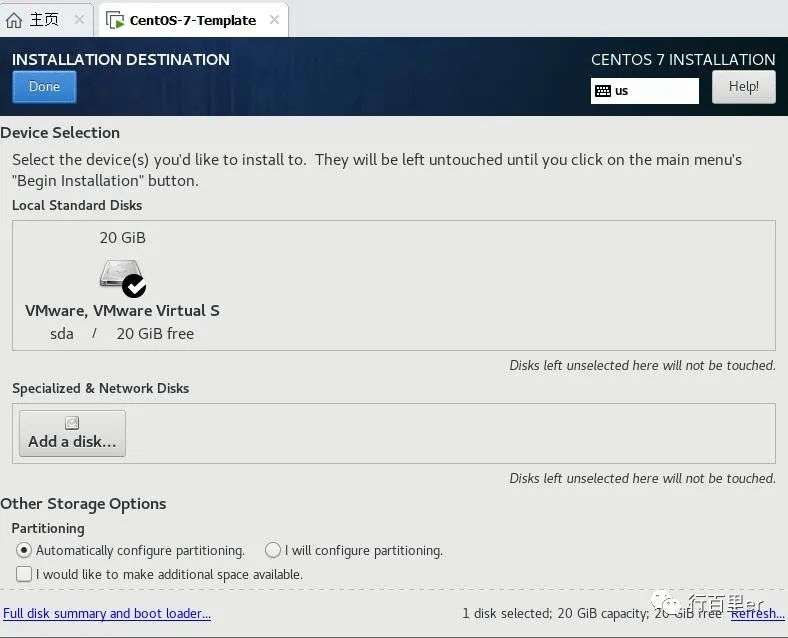Click the sda / 20 GiB free text

click(x=122, y=334)
